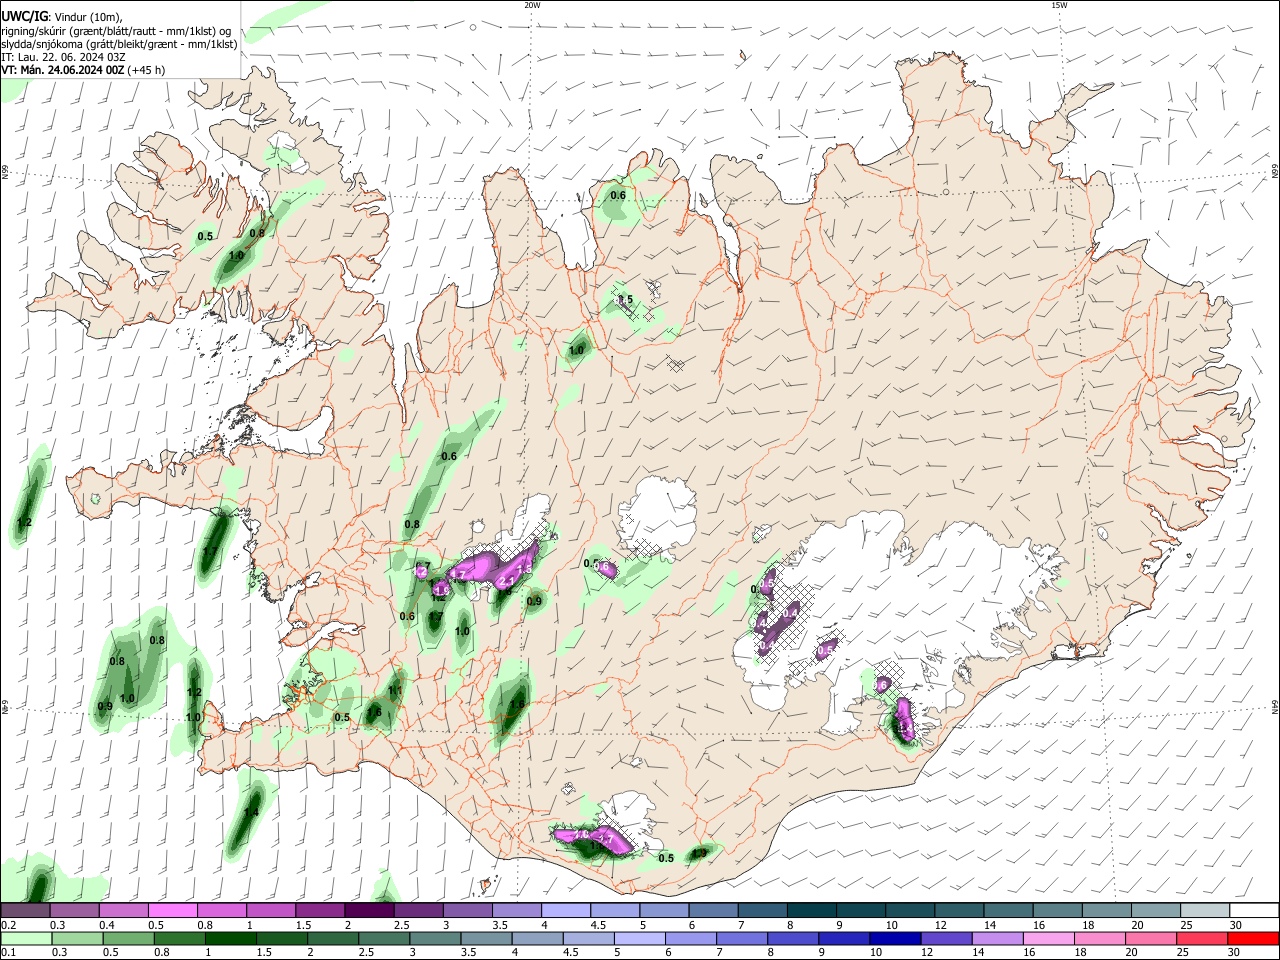Viewport: 1280px width, 960px height.
Task: Pick the rain legend swatch labeled 14
Action: (x=996, y=938)
